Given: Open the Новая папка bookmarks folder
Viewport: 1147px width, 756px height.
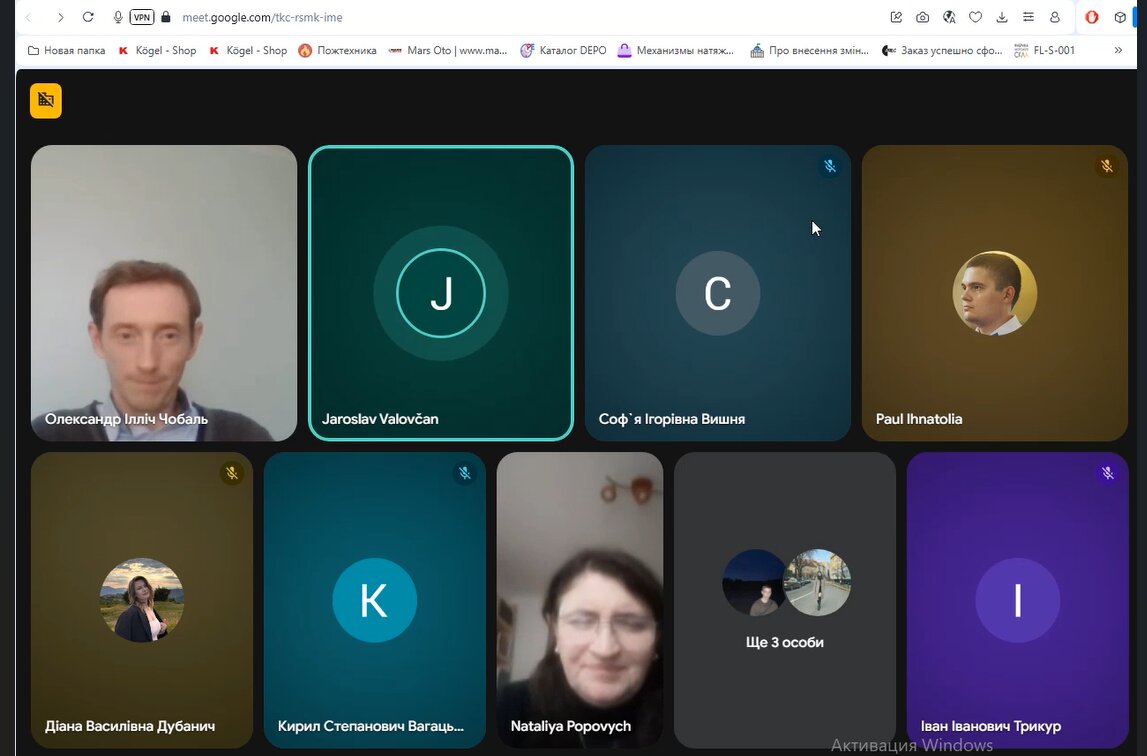Looking at the screenshot, I should (x=66, y=50).
